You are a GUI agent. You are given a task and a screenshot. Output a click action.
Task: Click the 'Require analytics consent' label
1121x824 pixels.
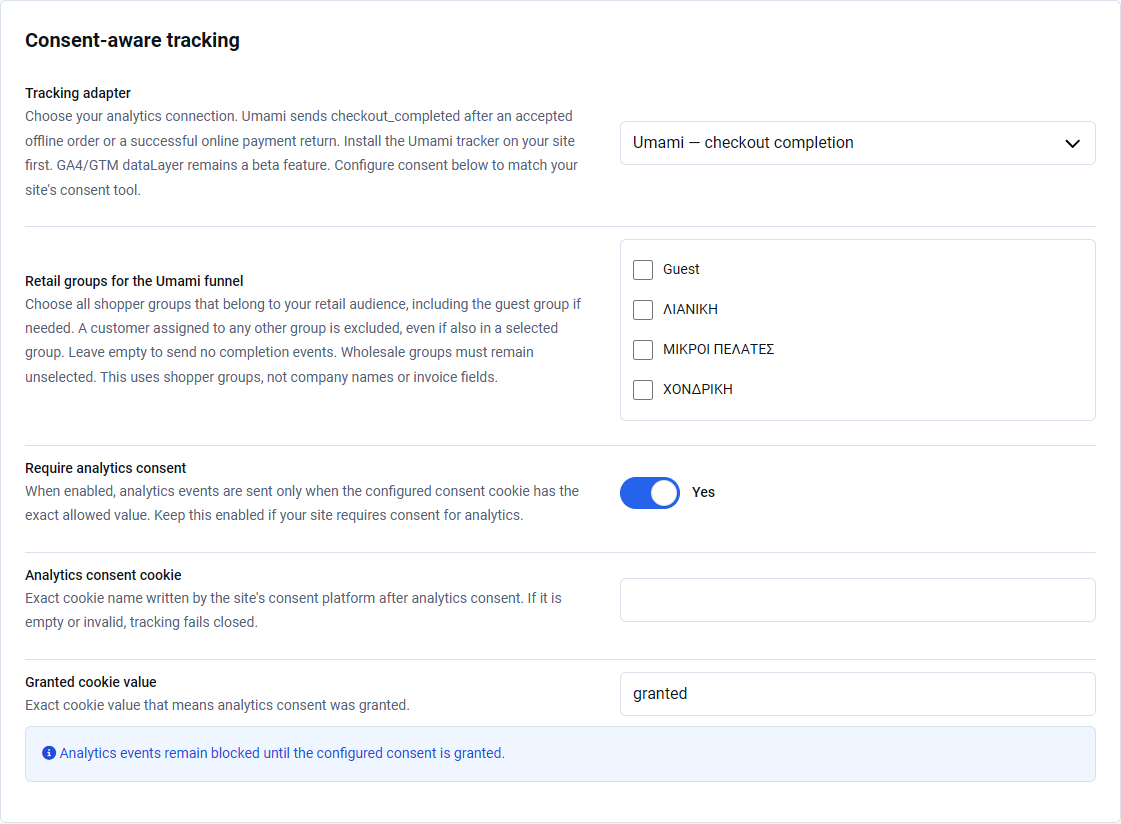coord(106,468)
